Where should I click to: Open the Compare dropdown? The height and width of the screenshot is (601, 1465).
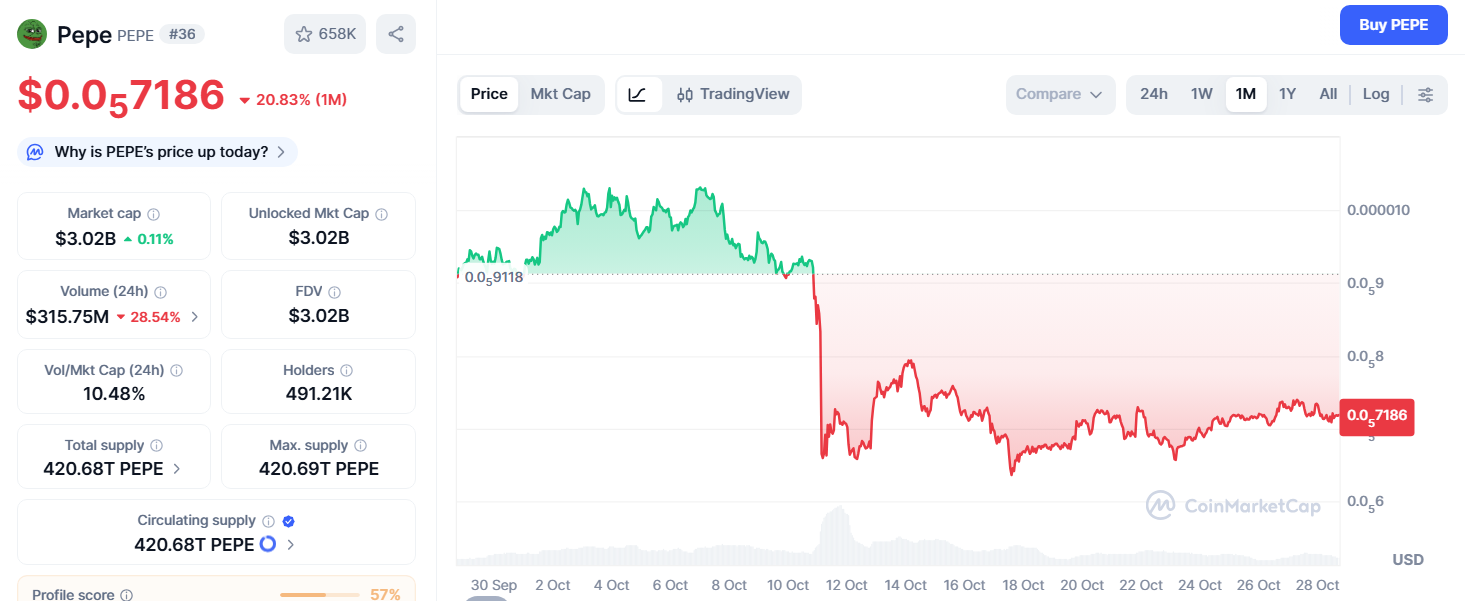(x=1060, y=94)
